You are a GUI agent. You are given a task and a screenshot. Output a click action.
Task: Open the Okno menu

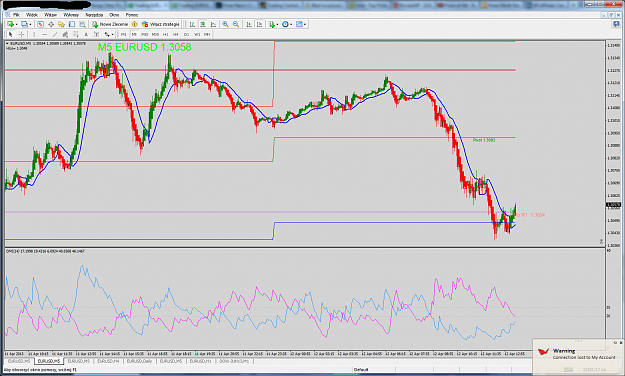point(114,15)
